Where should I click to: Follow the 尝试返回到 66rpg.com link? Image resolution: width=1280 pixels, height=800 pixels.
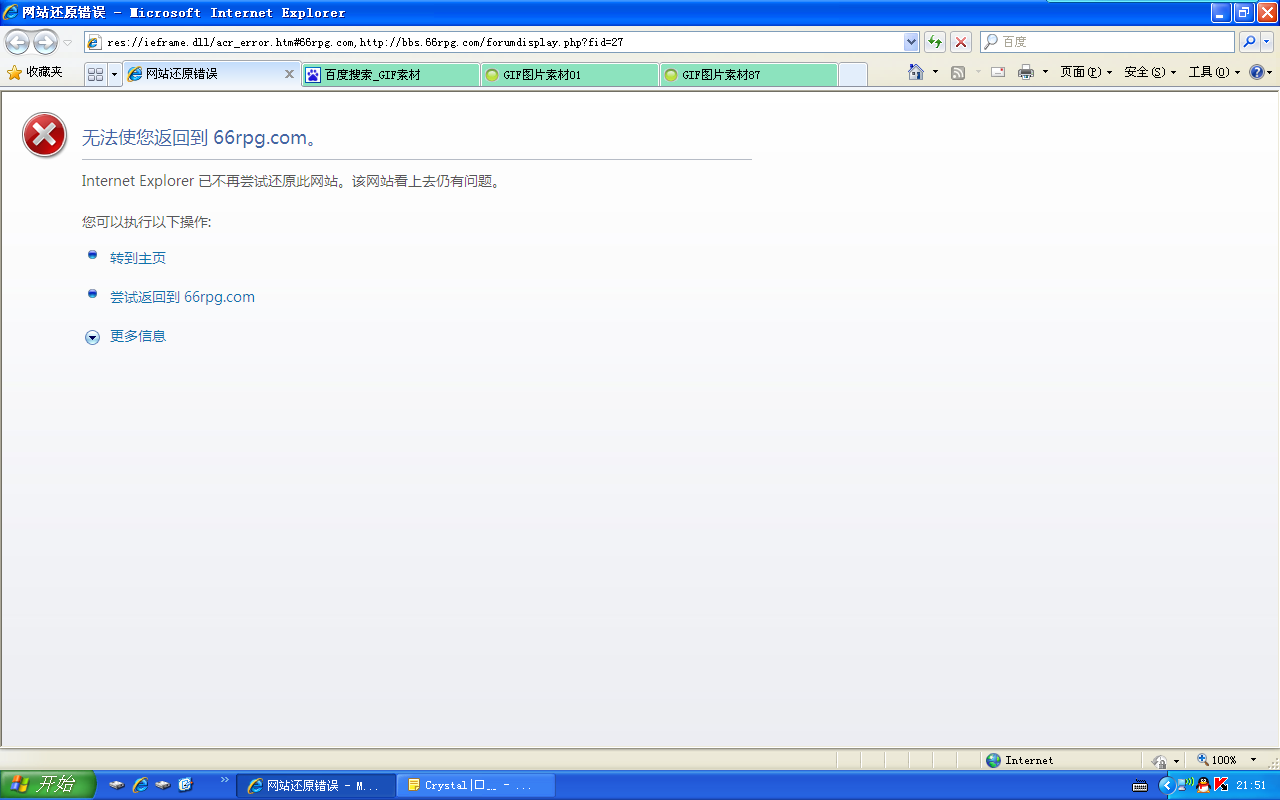pyautogui.click(x=182, y=297)
